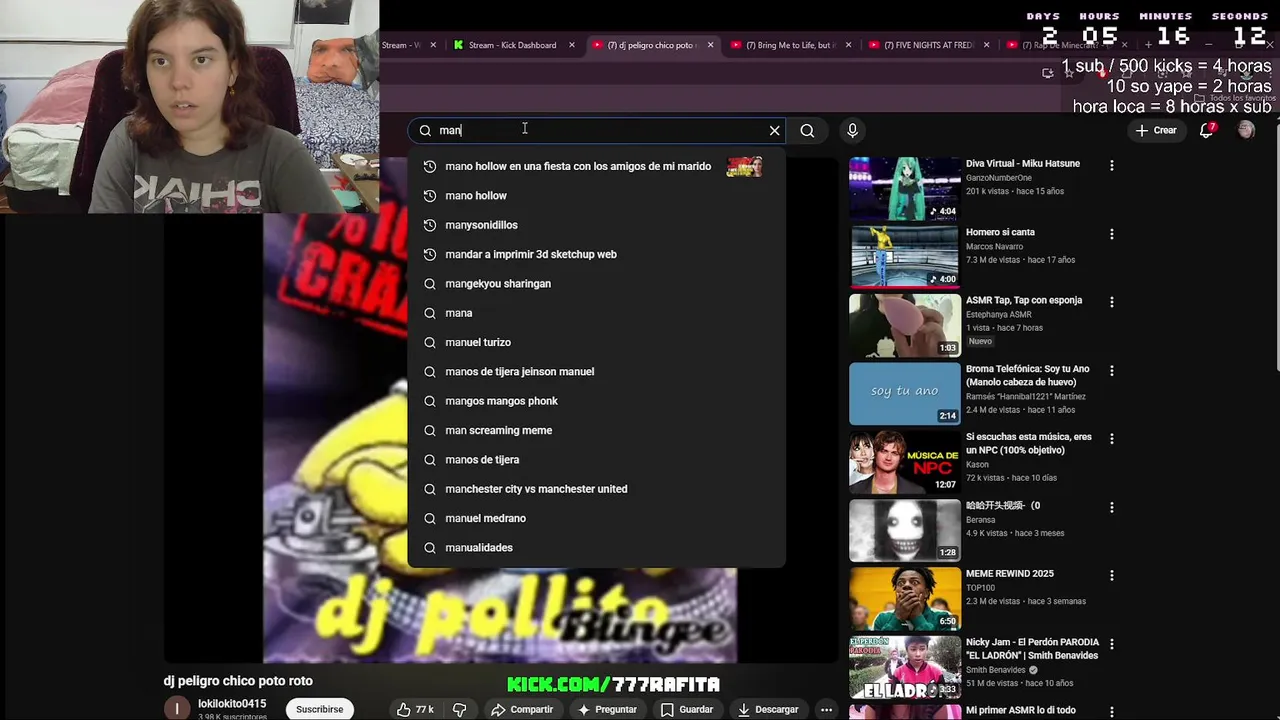
Task: Click the Suscribirse button
Action: click(x=320, y=709)
